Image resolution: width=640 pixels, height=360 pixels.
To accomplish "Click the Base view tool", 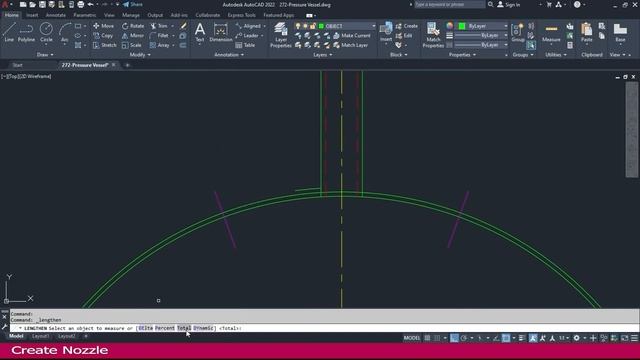I will pos(620,33).
